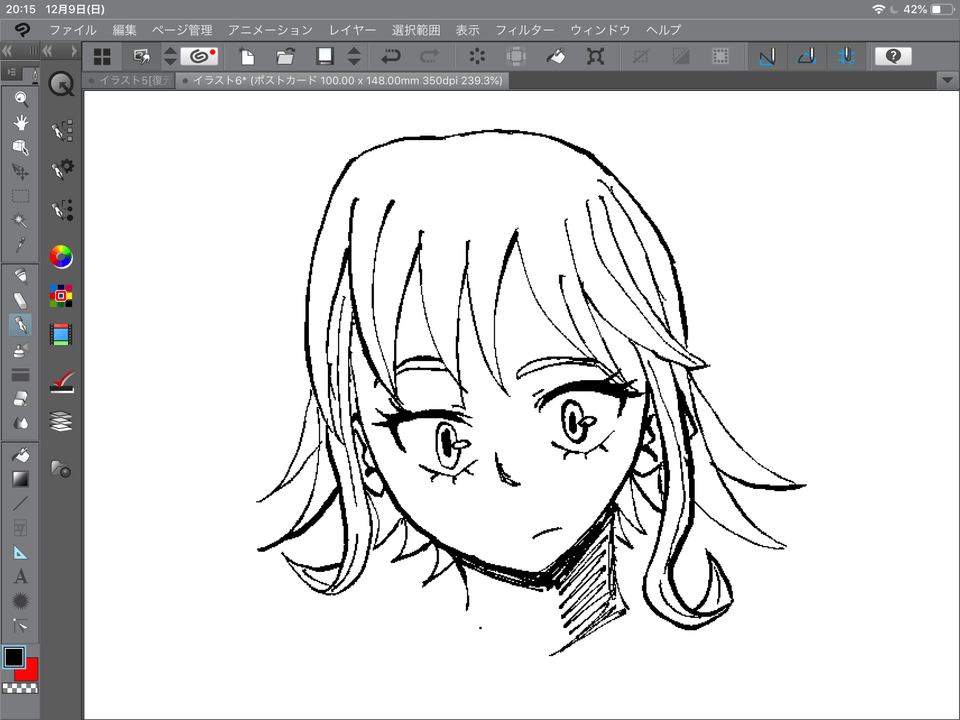Screen dimensions: 960x720
Task: Open the Color Wheel palette
Action: (61, 257)
